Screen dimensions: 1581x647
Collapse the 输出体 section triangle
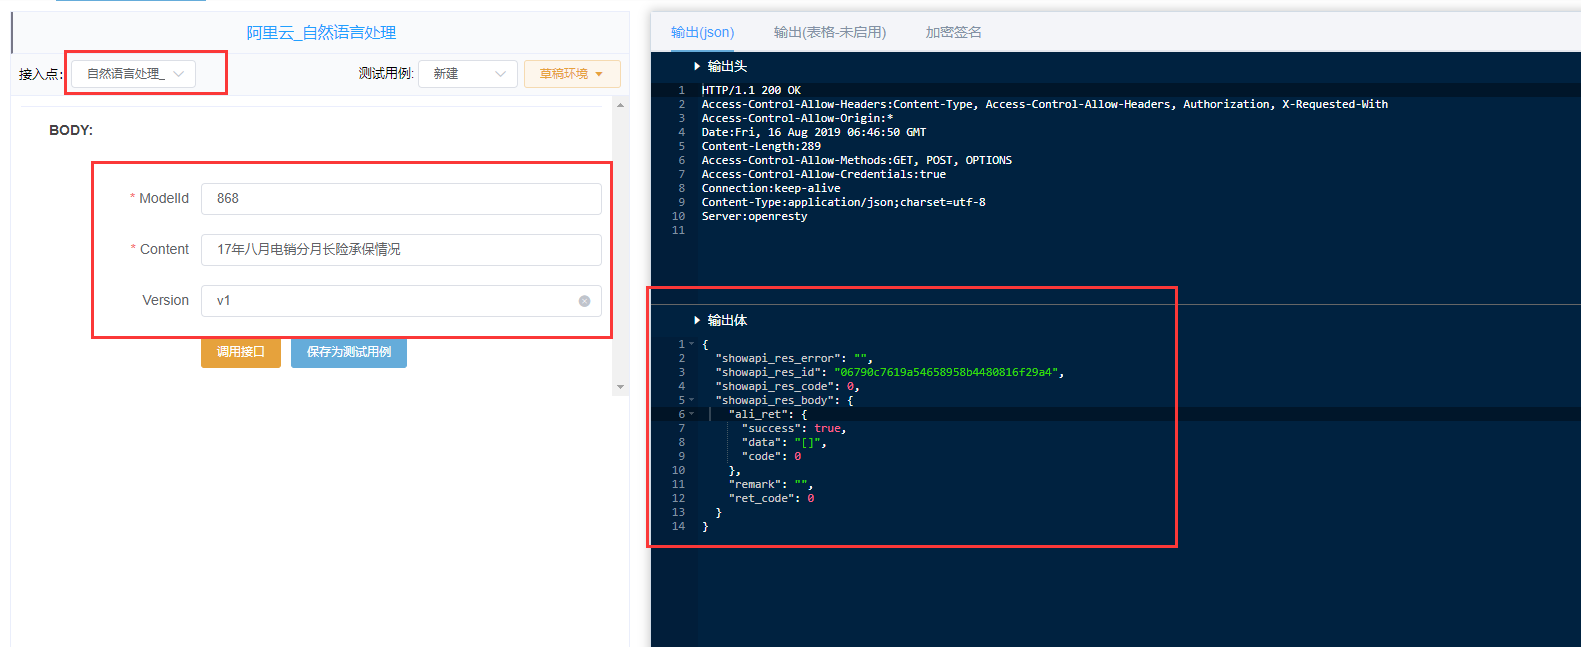point(697,320)
